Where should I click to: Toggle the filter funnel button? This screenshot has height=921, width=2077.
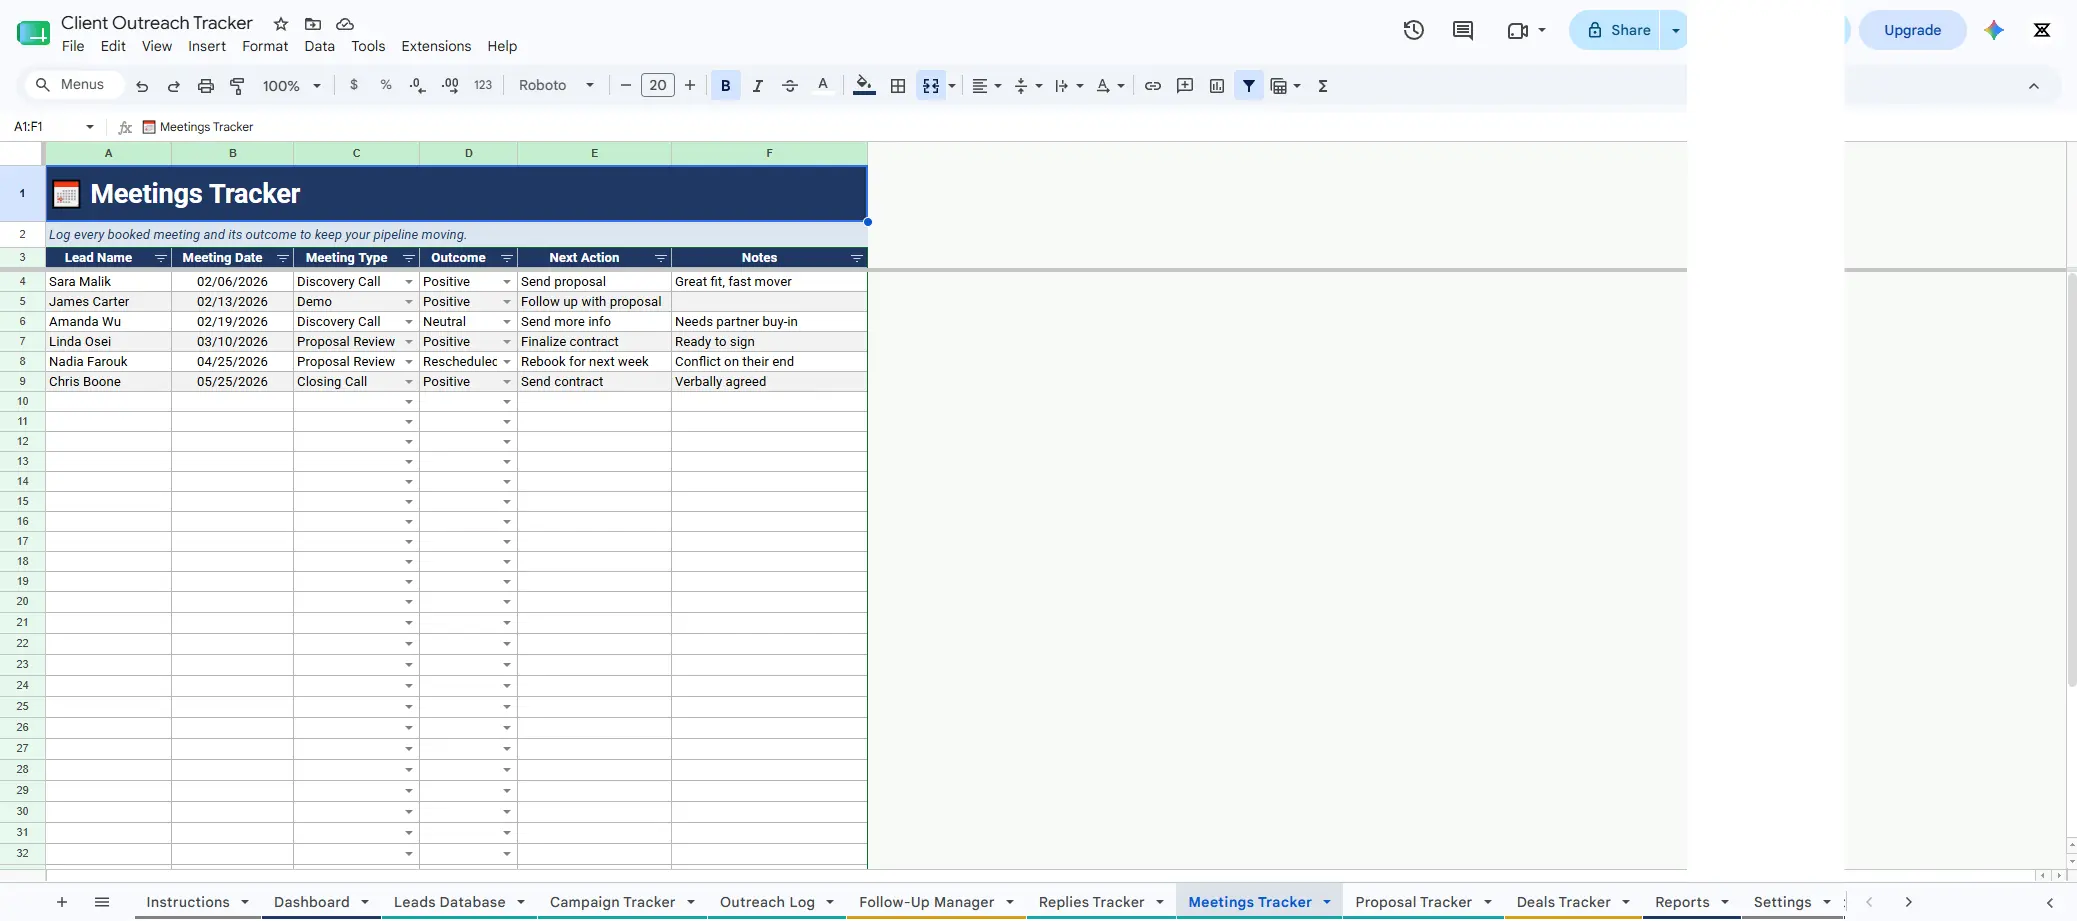pos(1249,86)
